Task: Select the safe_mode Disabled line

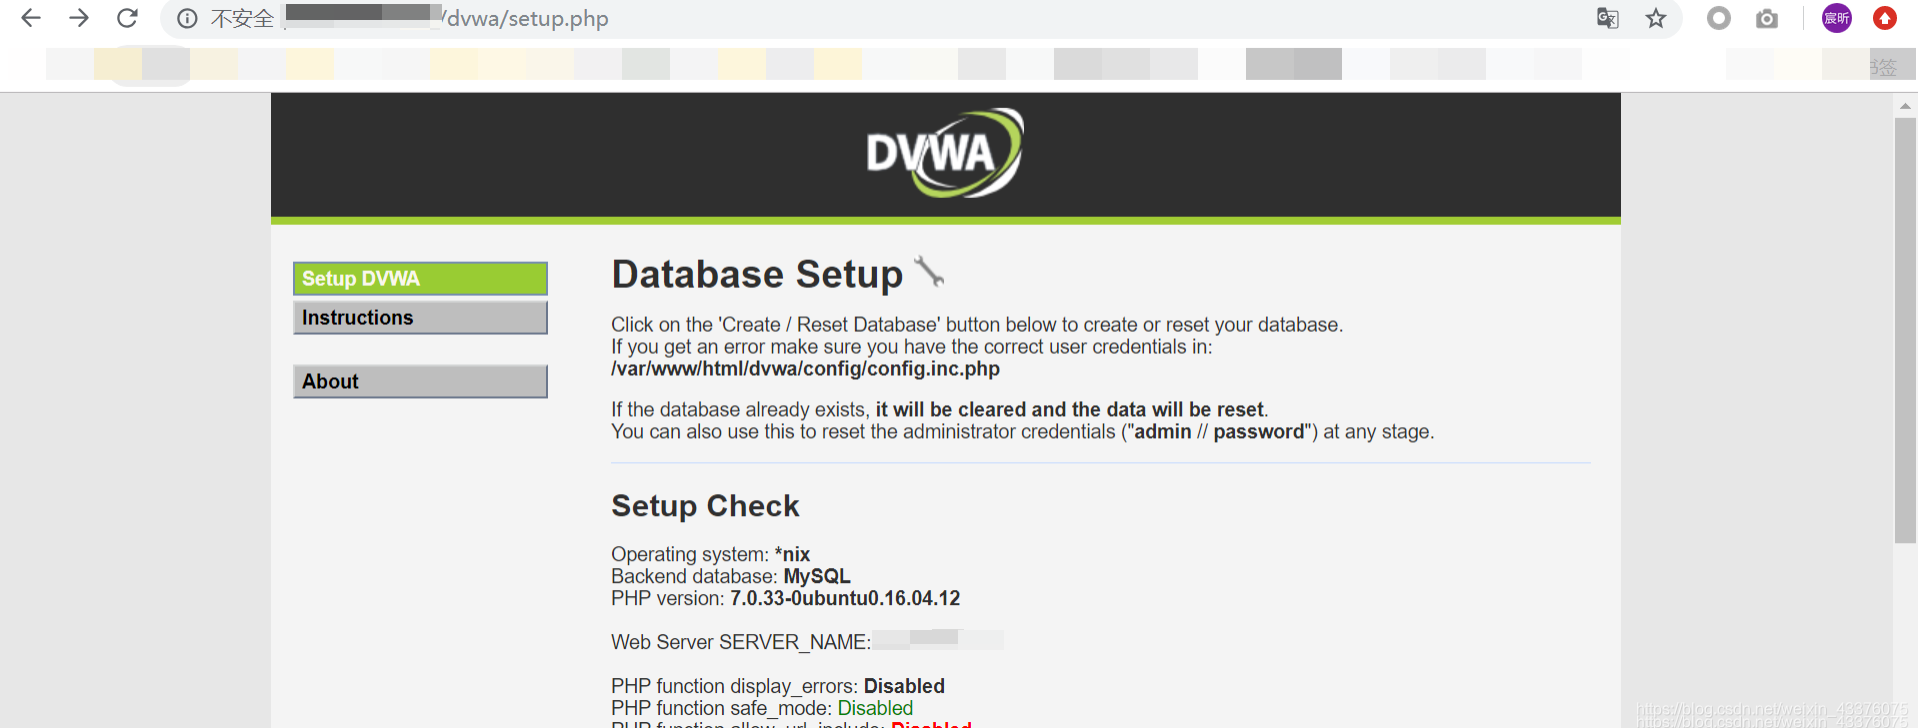Action: pos(762,708)
